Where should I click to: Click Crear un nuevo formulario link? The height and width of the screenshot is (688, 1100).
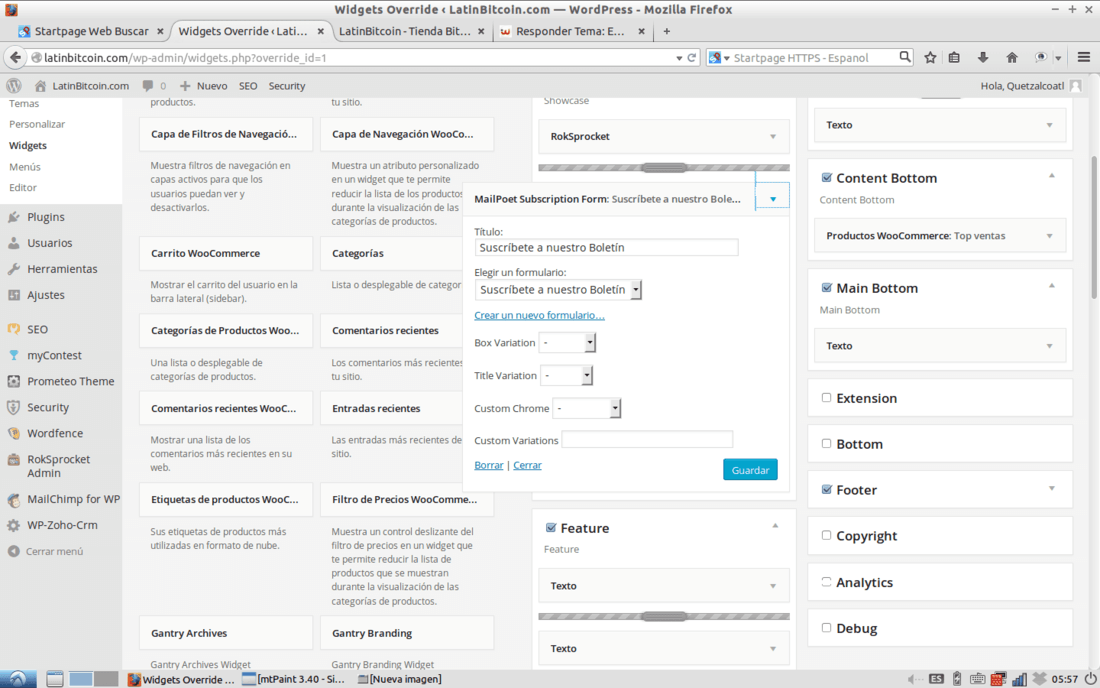(x=539, y=315)
